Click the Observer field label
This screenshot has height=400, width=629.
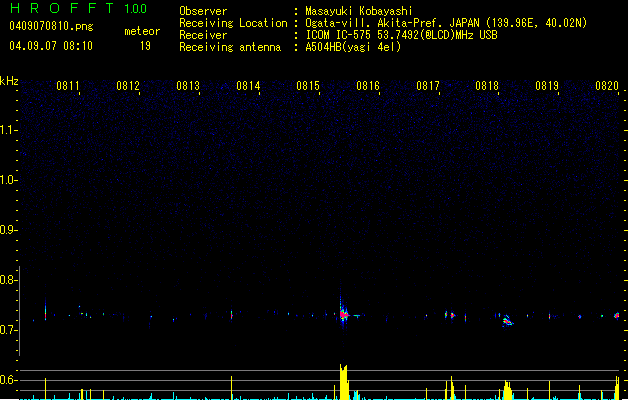click(203, 11)
